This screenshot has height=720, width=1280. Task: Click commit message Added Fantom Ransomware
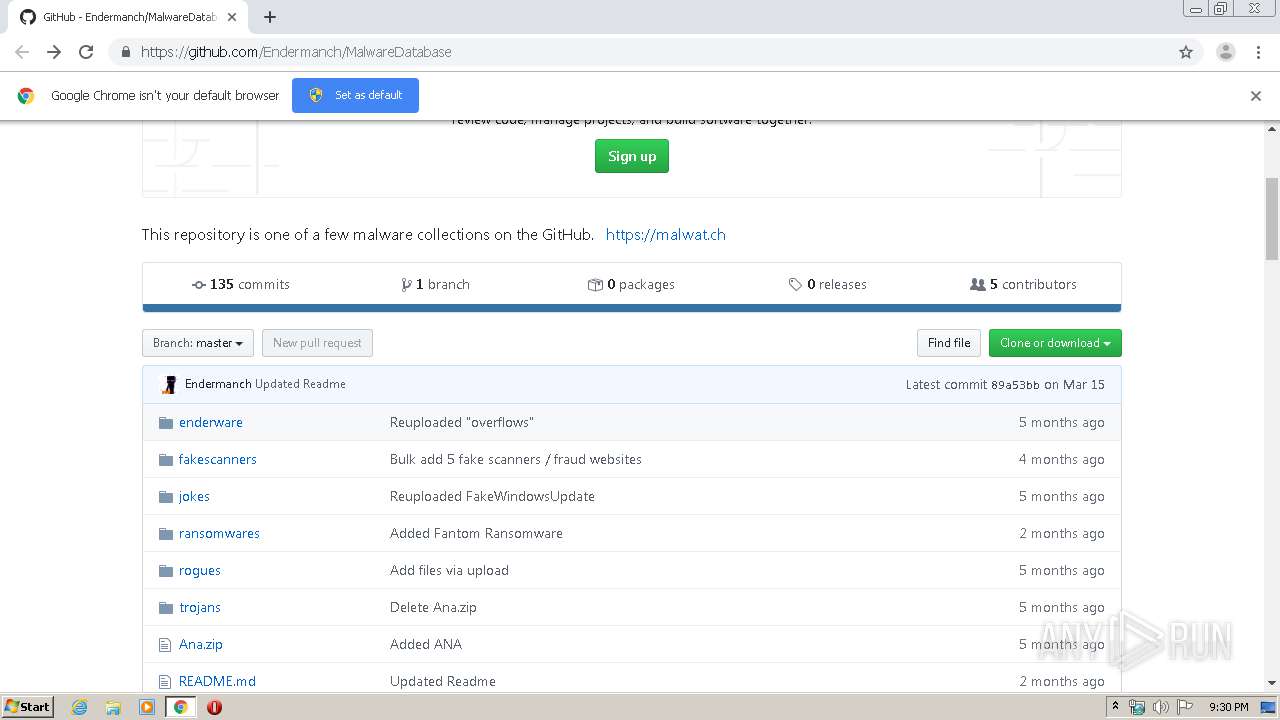476,534
